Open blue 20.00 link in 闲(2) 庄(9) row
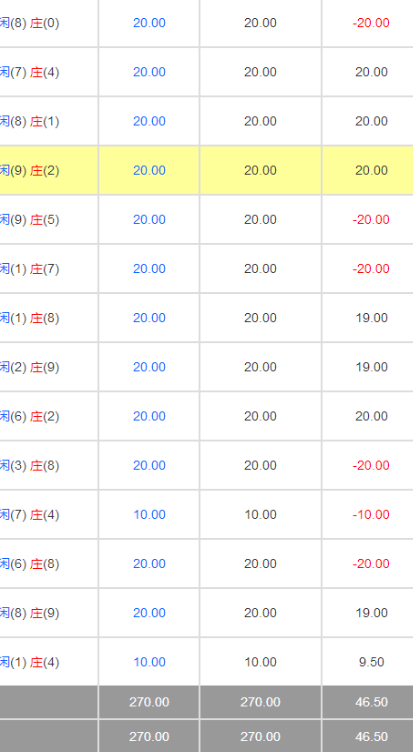Viewport: 413px width, 752px height. (x=149, y=367)
